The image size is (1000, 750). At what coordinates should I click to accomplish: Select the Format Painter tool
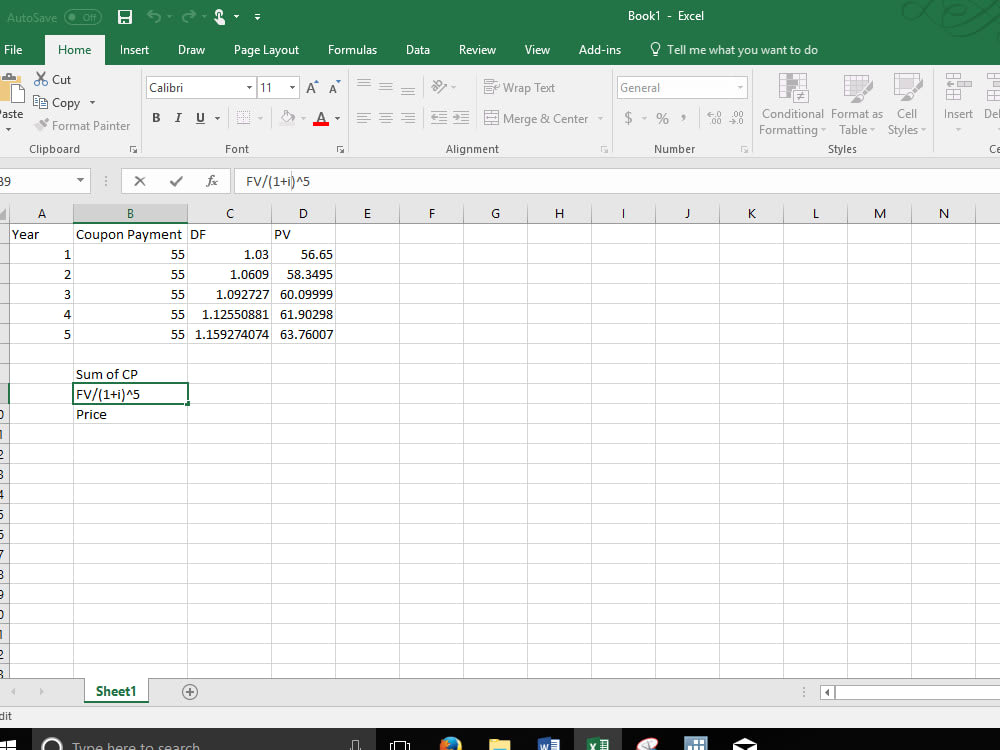83,126
